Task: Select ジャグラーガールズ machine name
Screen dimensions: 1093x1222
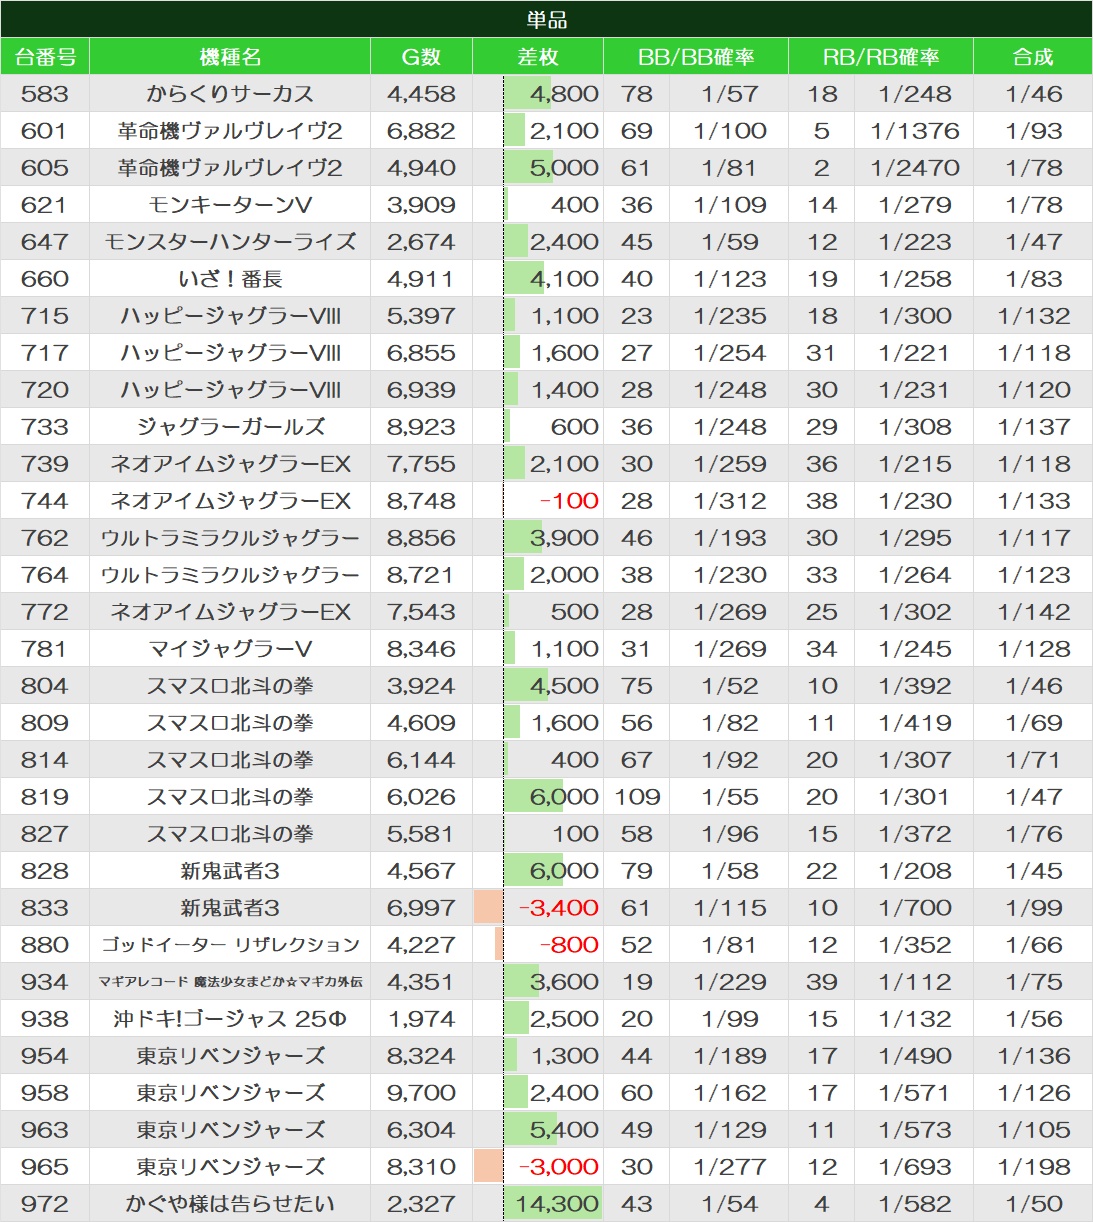Action: click(230, 427)
